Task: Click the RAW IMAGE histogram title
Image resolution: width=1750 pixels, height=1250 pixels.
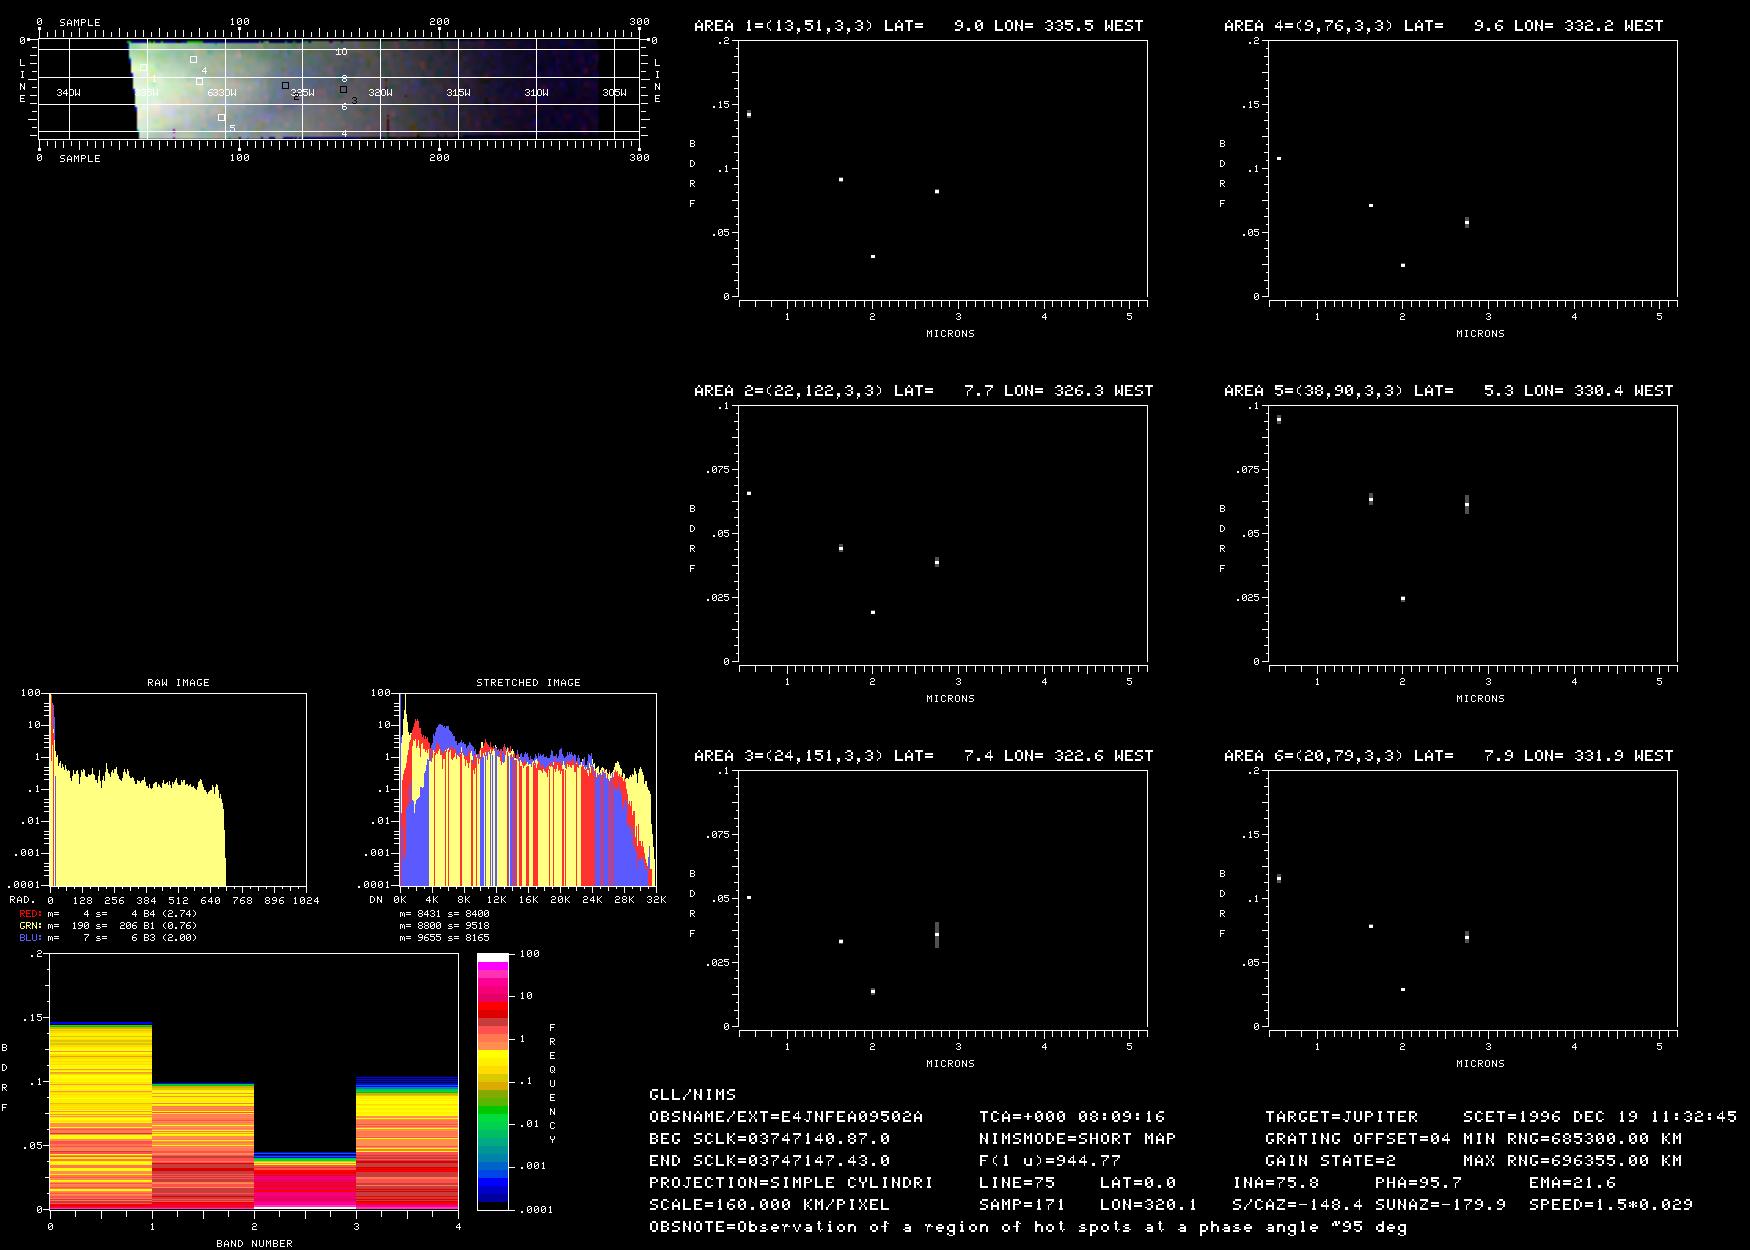Action: click(x=178, y=683)
